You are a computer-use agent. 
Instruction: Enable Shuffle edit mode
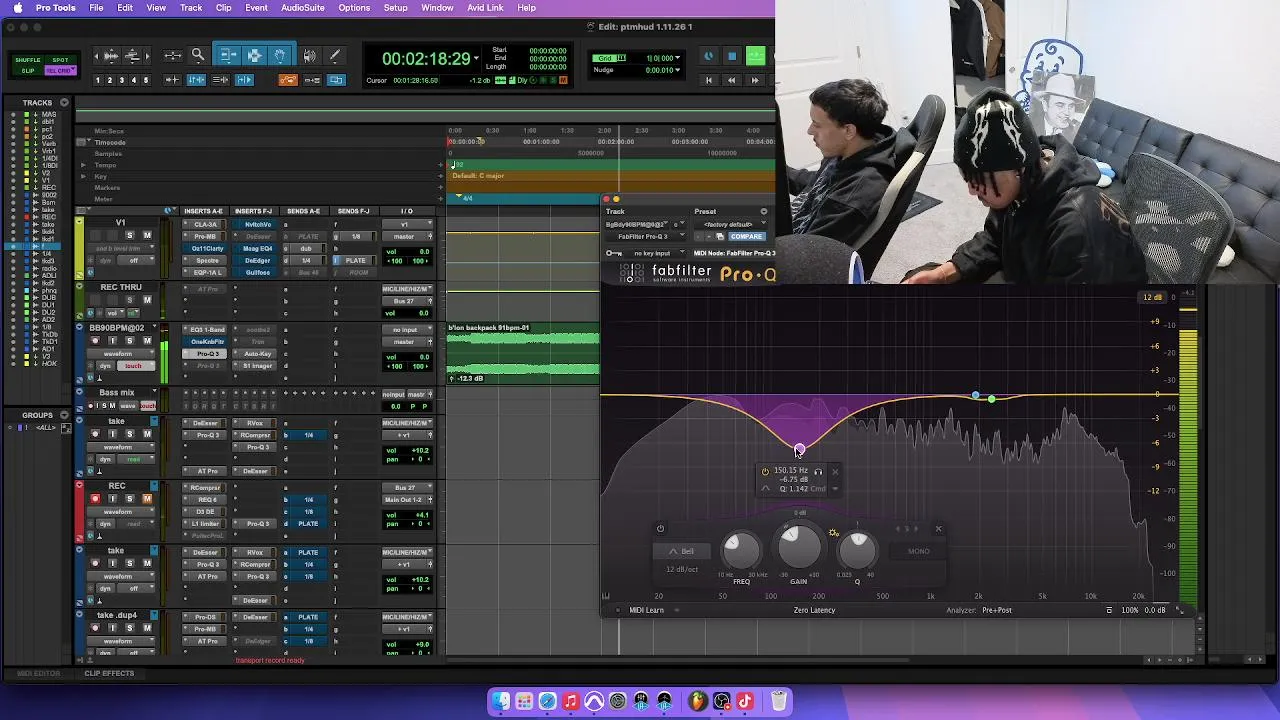click(28, 60)
